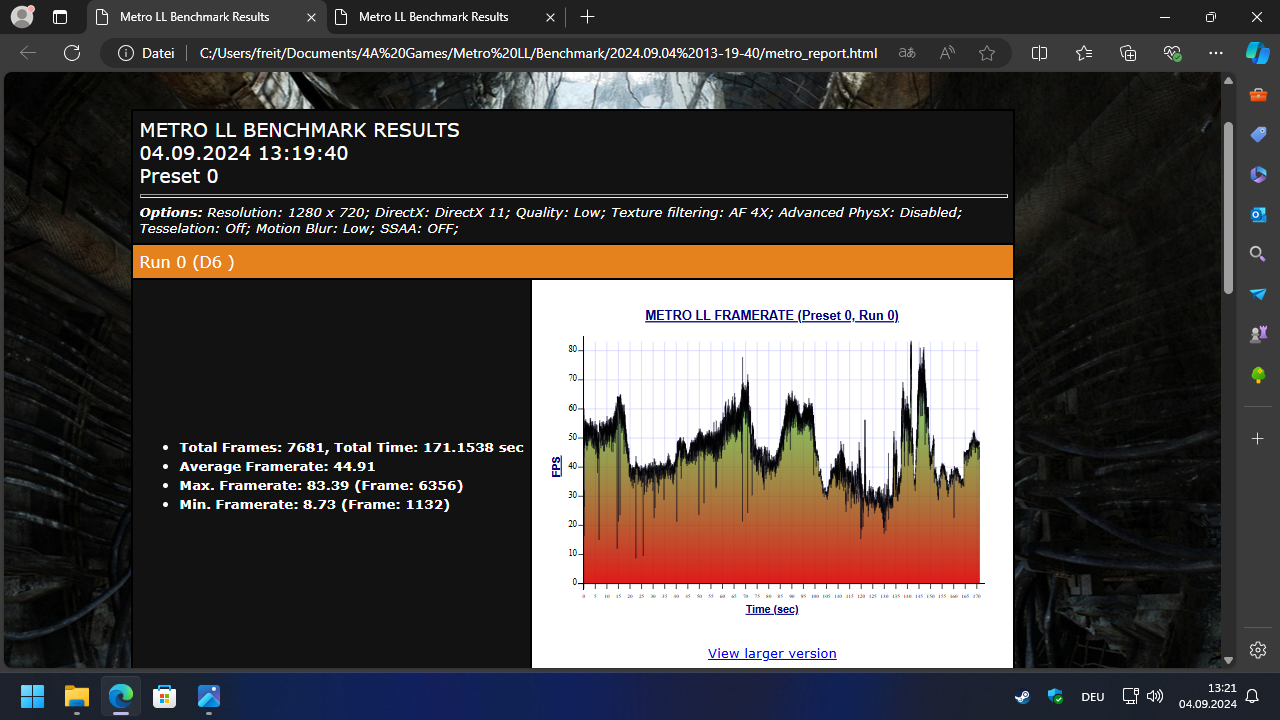The height and width of the screenshot is (720, 1280).
Task: Click the METRO LL FRAMERATE chart title link
Action: pyautogui.click(x=771, y=315)
